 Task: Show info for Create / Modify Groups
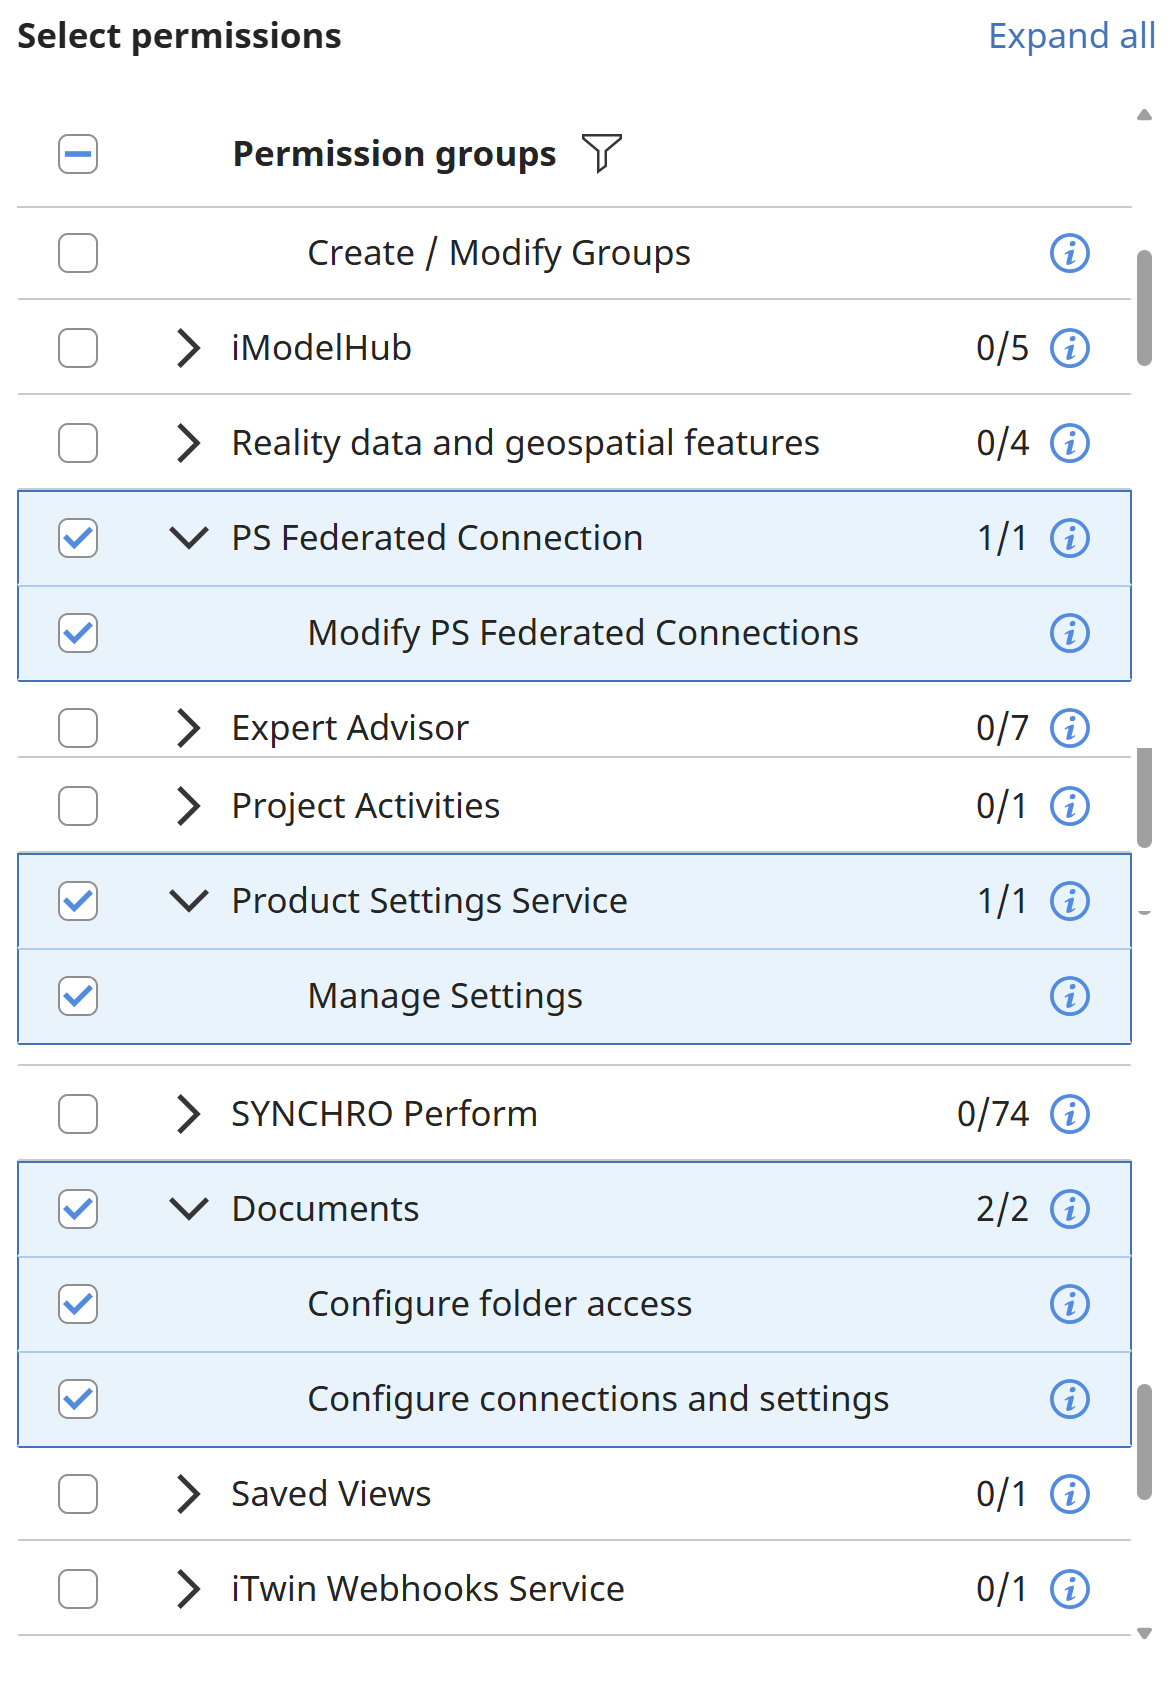coord(1069,253)
